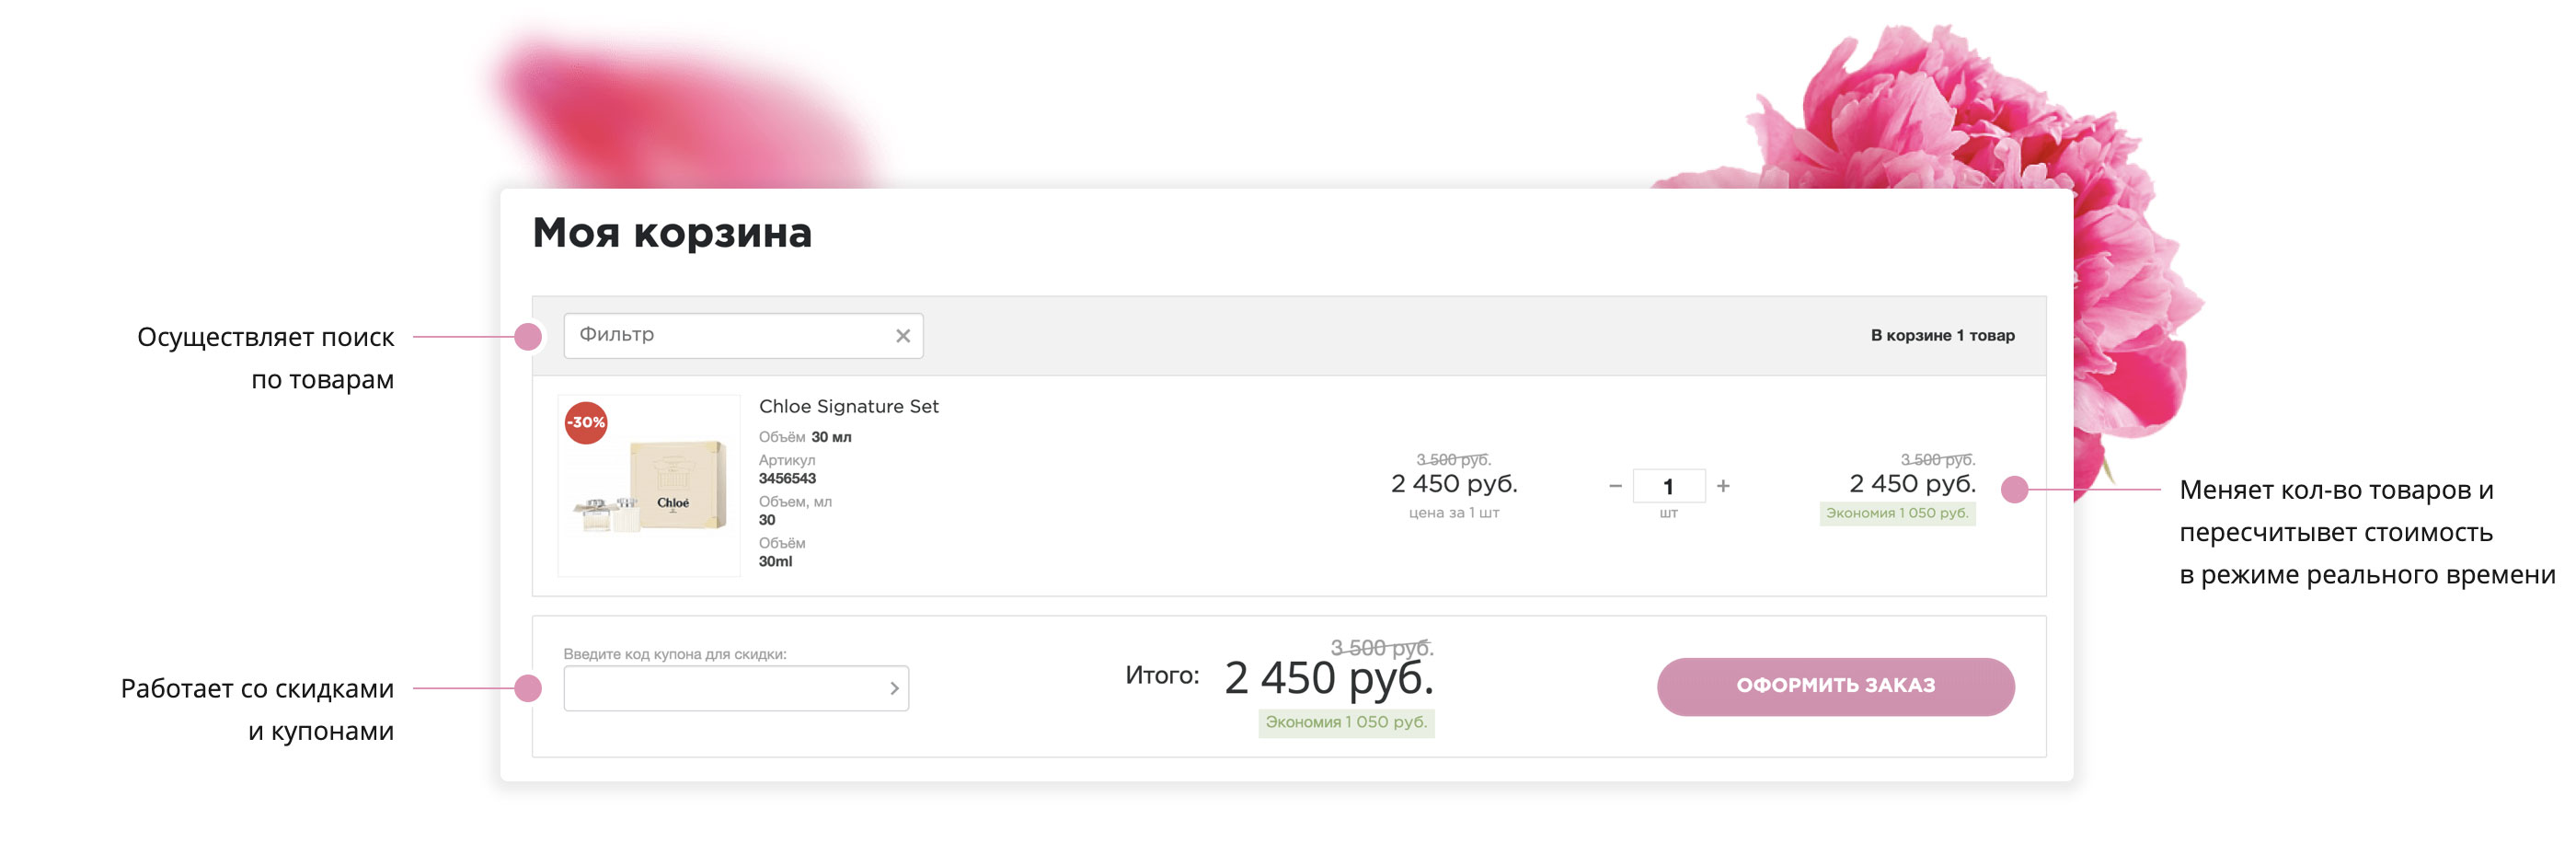The height and width of the screenshot is (854, 2576).
Task: Decrease quantity with the minus icon
Action: (x=1615, y=486)
